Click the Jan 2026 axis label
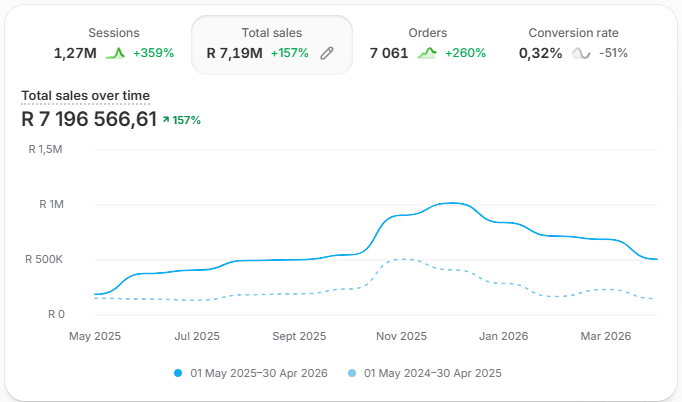 click(504, 336)
